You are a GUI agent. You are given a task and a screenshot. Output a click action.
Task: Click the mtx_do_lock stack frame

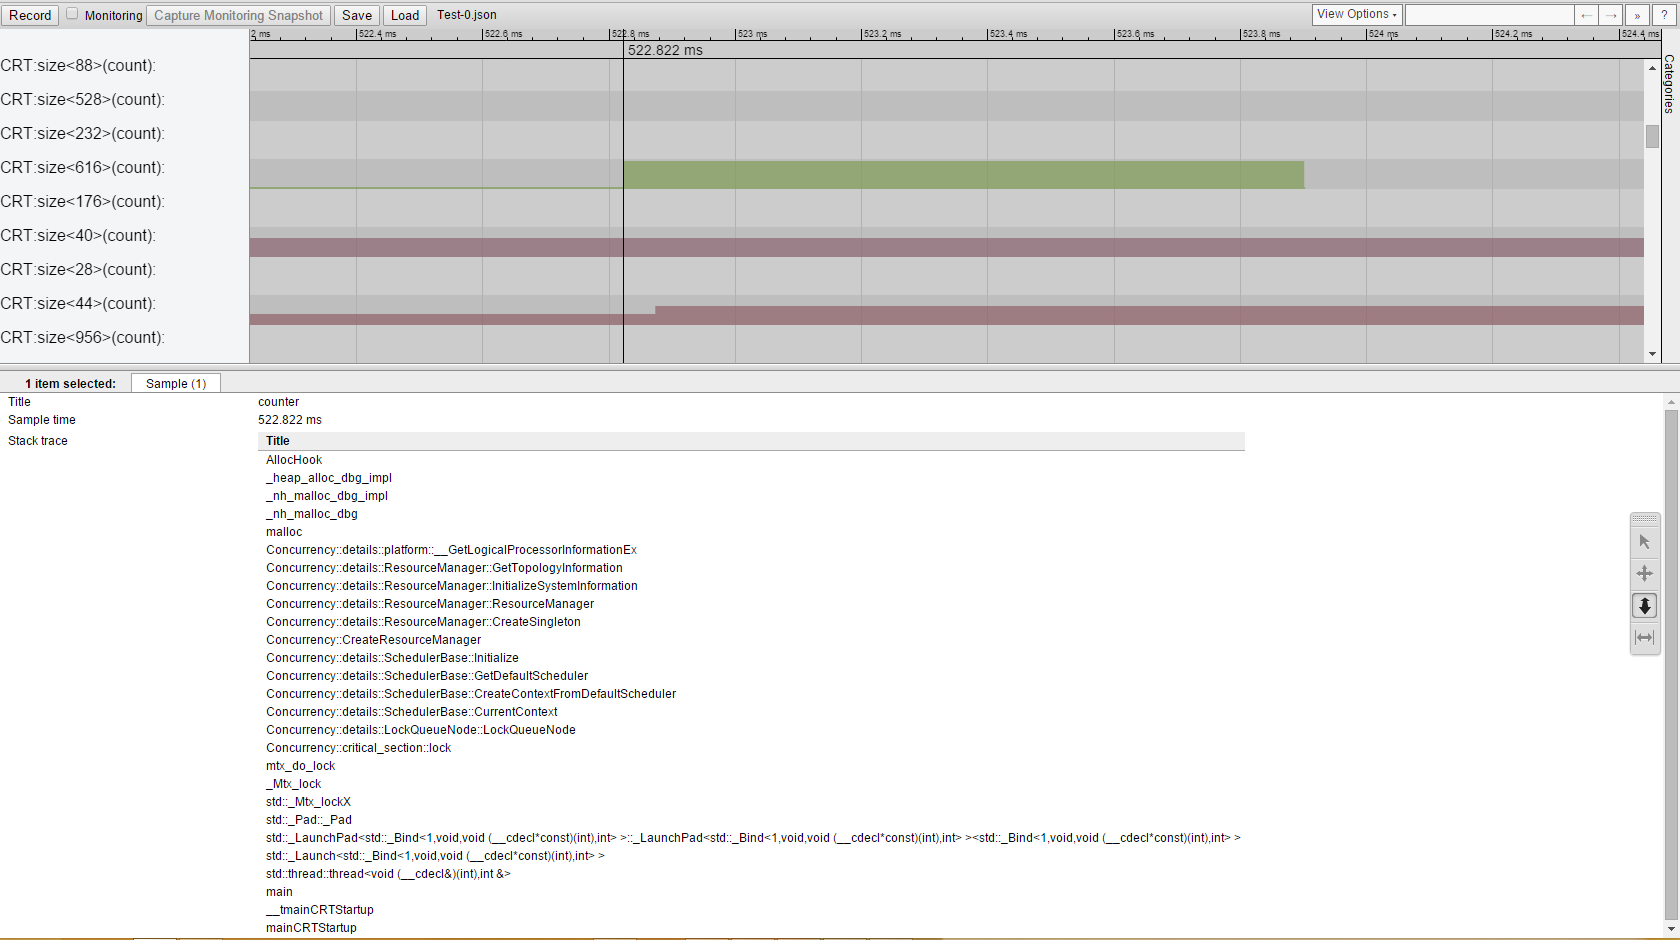click(x=300, y=766)
